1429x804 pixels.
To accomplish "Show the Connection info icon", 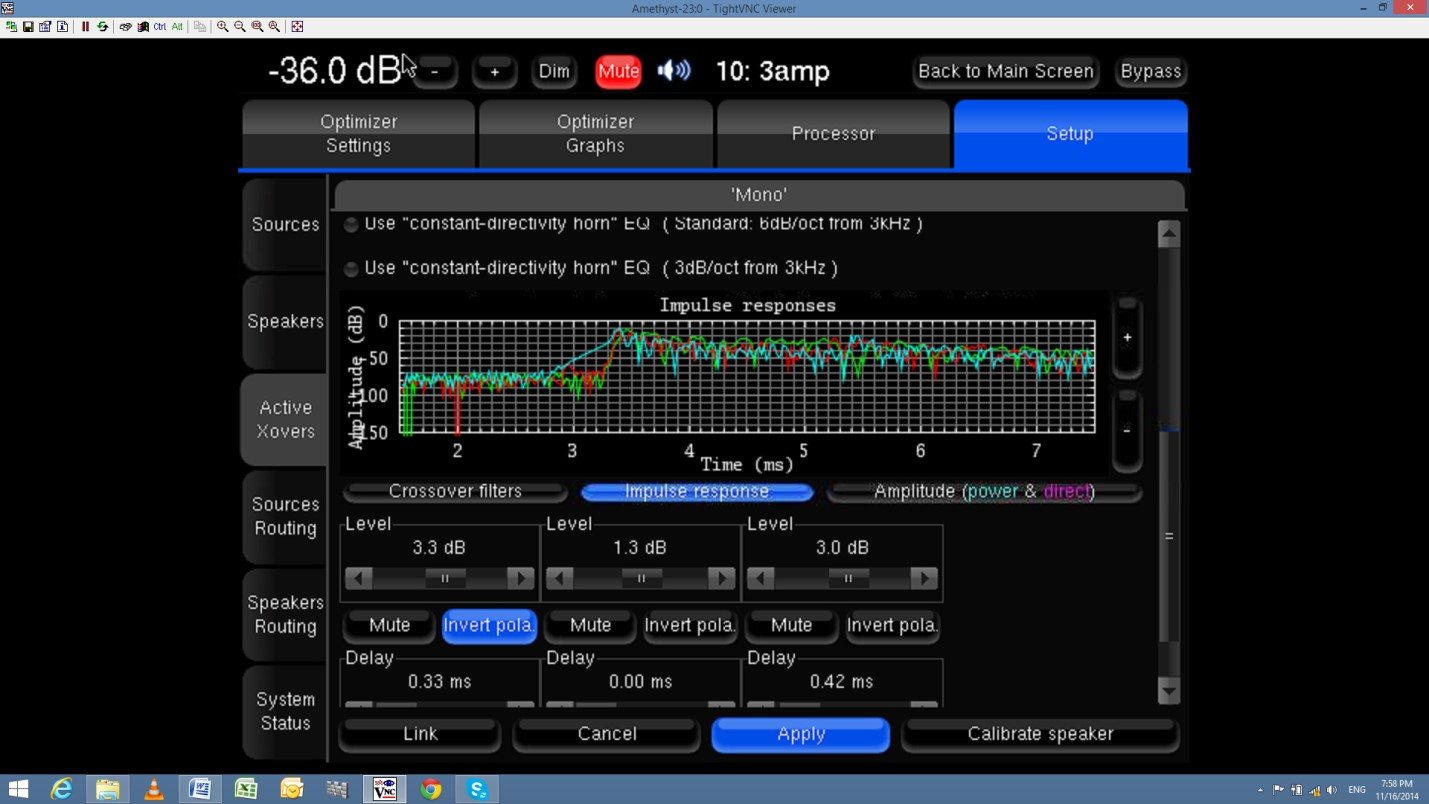I will 62,27.
